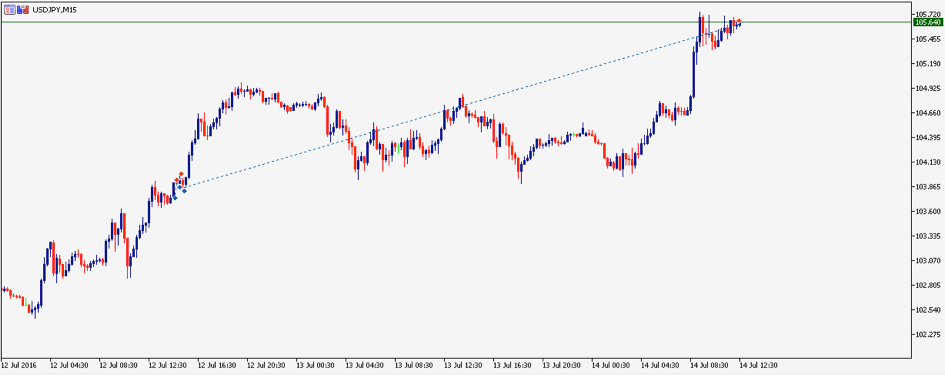
Task: Click the 104.660 price axis label
Action: pyautogui.click(x=928, y=113)
